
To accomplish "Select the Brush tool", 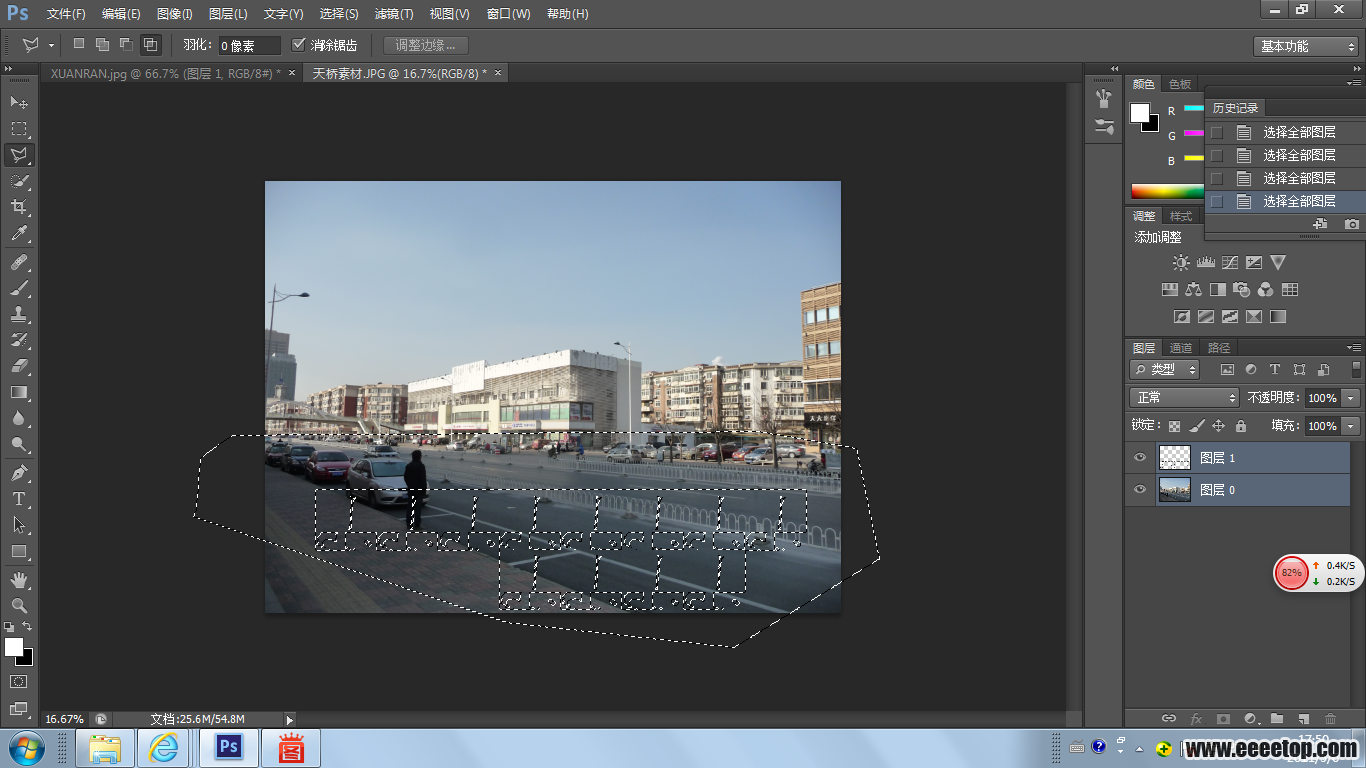I will [x=19, y=288].
